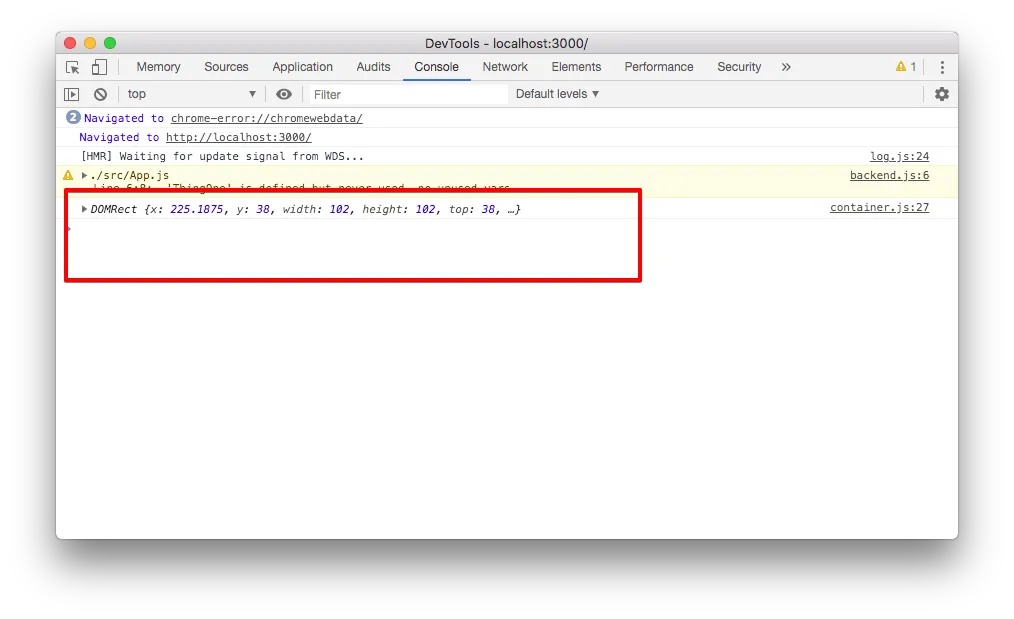Minimize the DevTools window
This screenshot has width=1014, height=619.
(91, 43)
